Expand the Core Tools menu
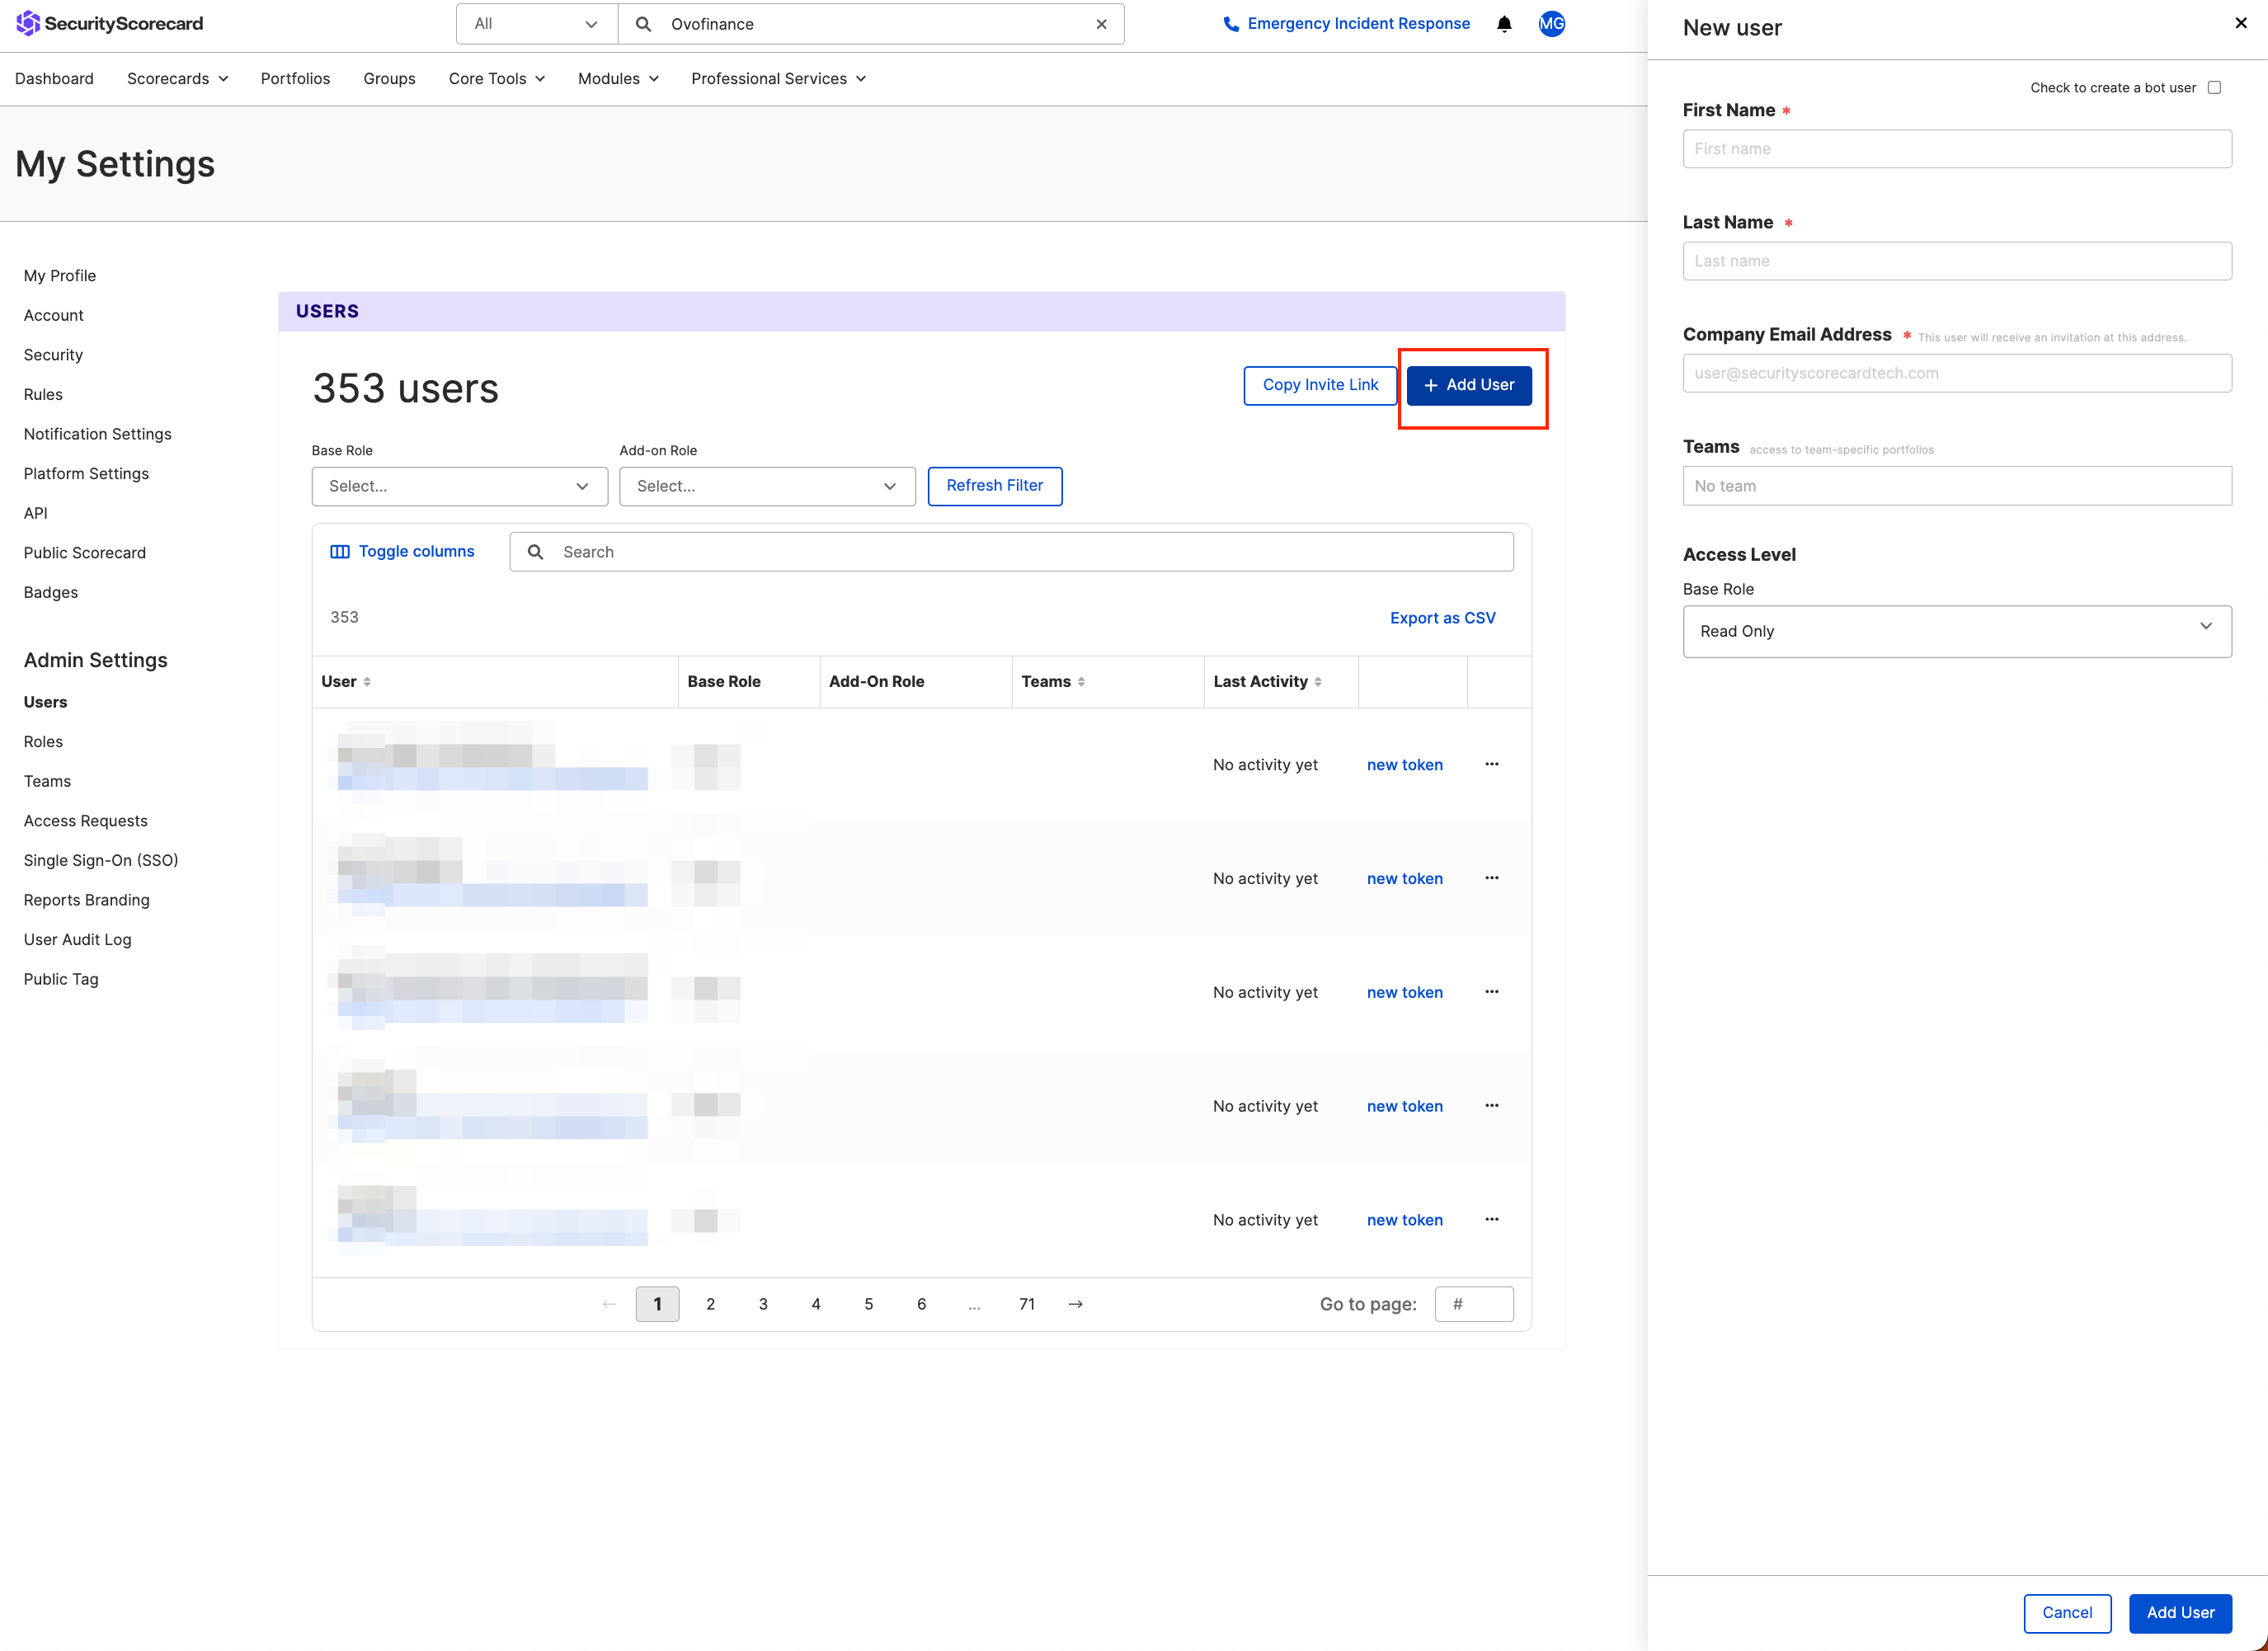 [x=496, y=79]
